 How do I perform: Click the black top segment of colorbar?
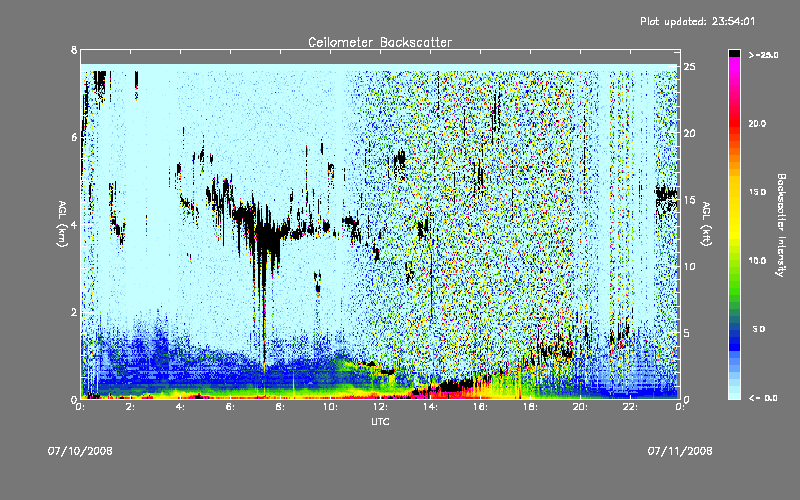click(734, 53)
